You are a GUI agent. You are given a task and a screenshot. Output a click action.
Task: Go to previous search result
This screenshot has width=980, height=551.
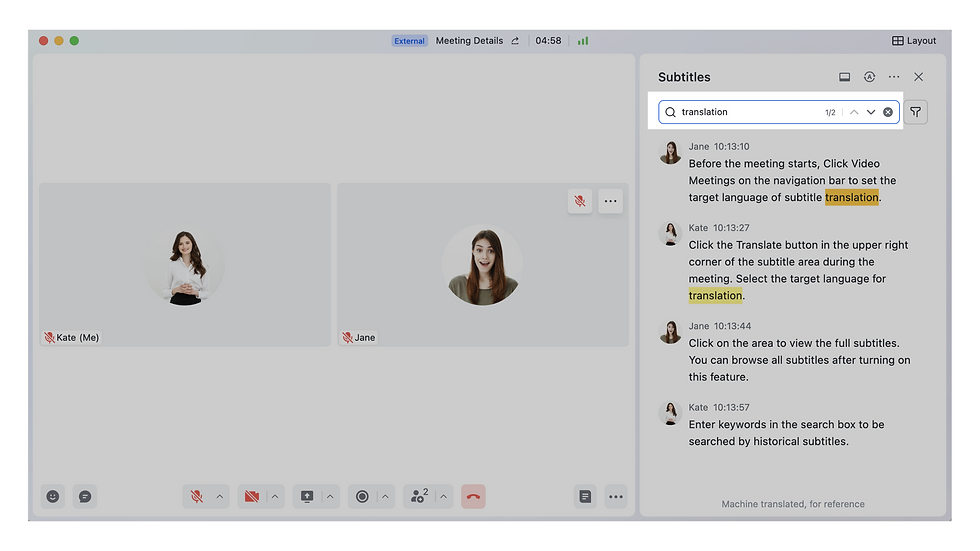(x=854, y=112)
